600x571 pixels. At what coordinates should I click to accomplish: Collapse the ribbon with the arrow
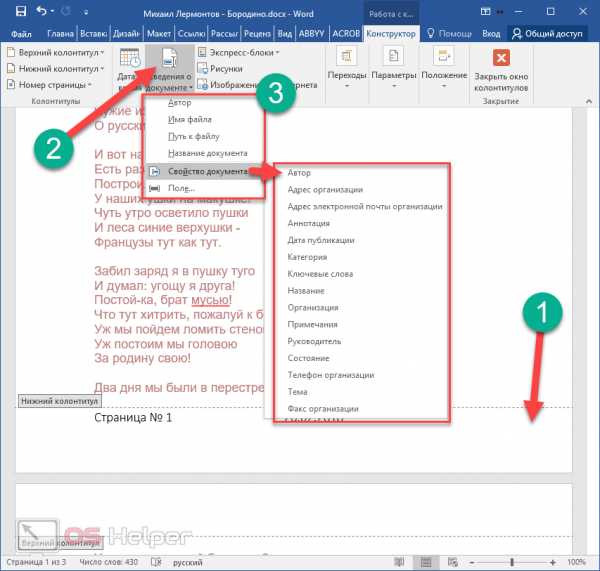[589, 101]
